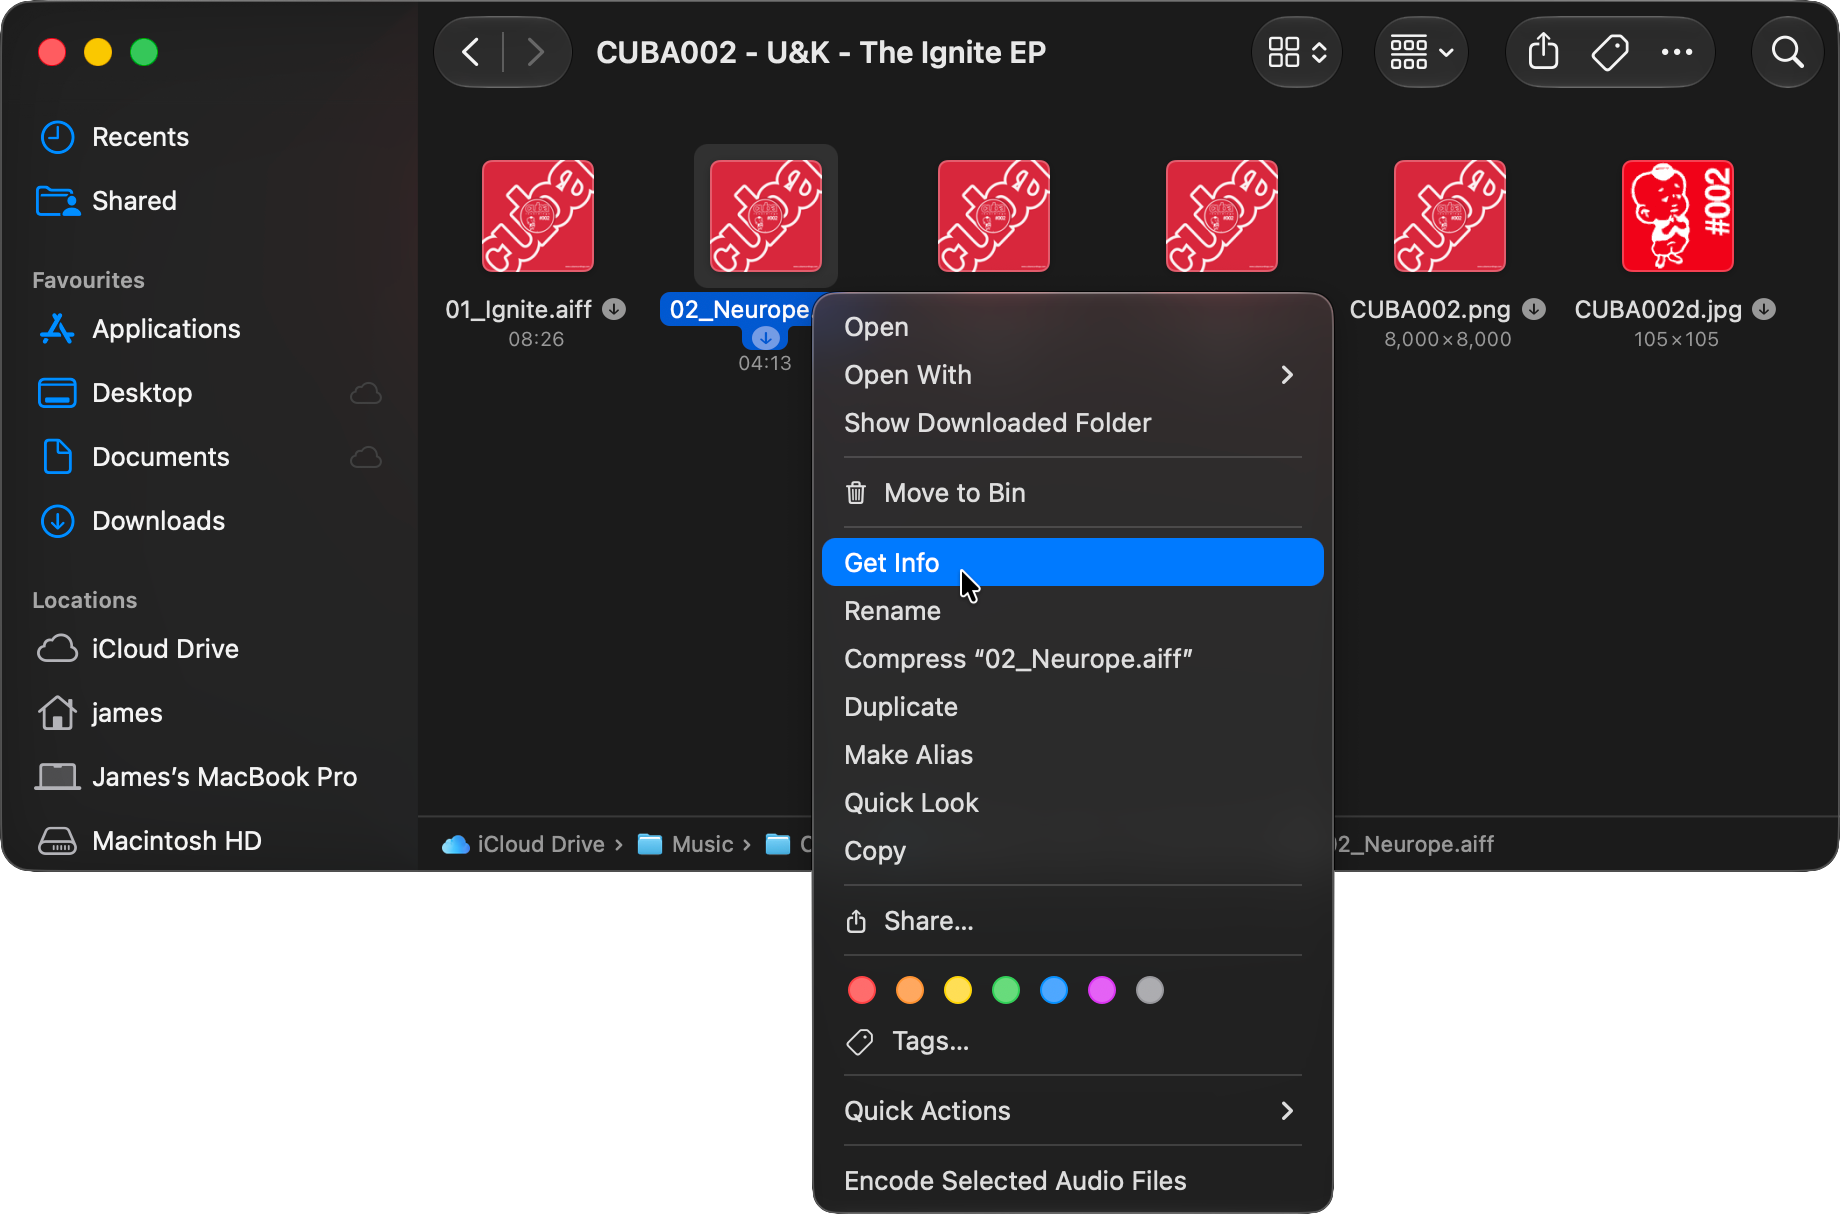This screenshot has height=1214, width=1840.
Task: Choose Copy in the context menu
Action: point(1073,851)
